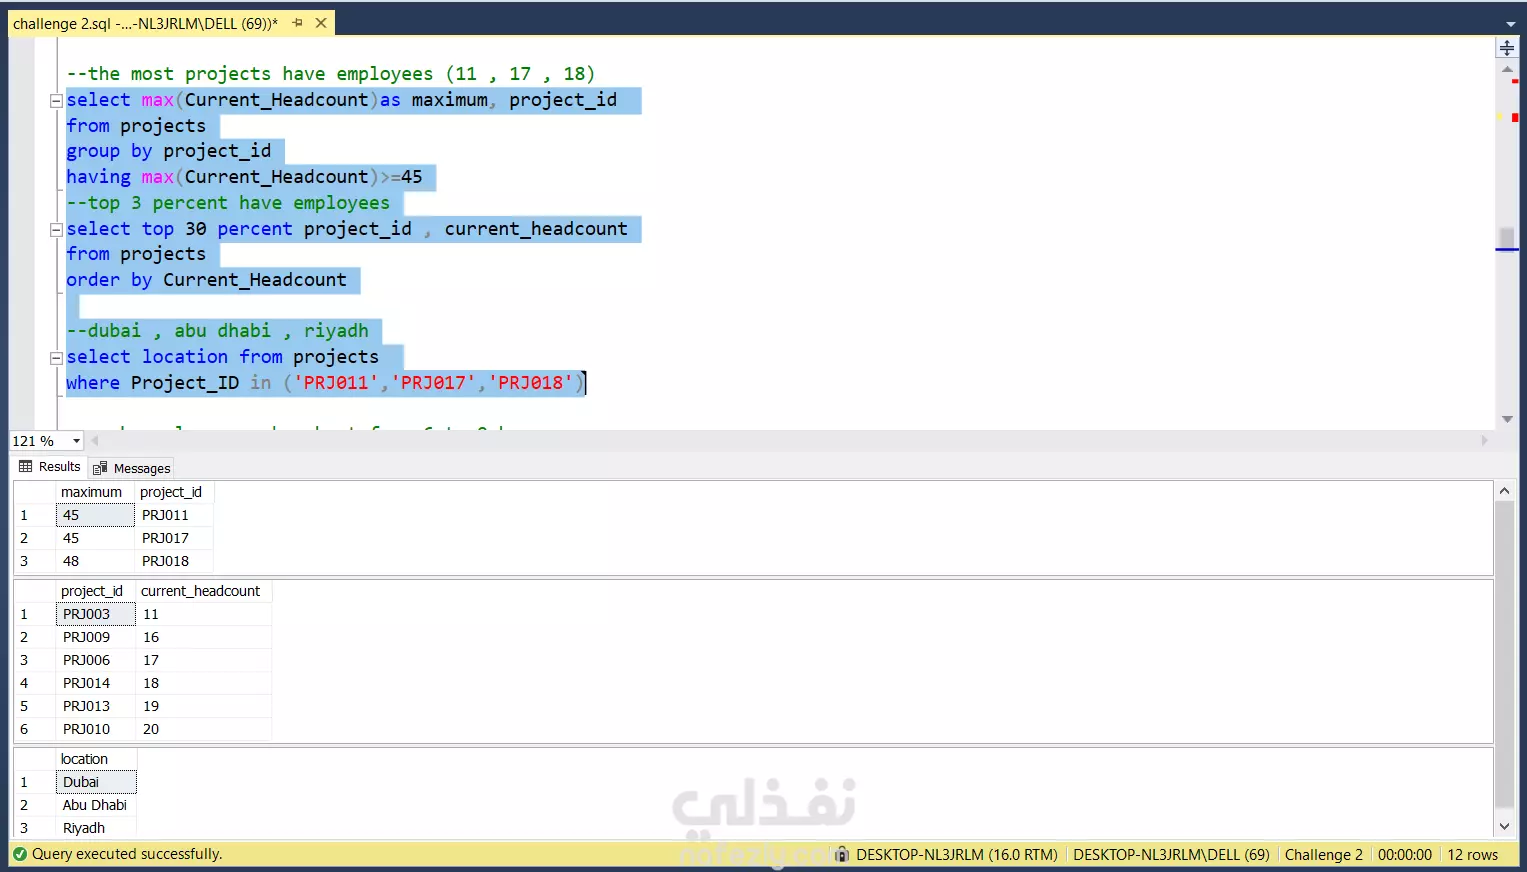Screen dimensions: 1527x872
Task: Select the Dubai location cell
Action: coord(96,782)
